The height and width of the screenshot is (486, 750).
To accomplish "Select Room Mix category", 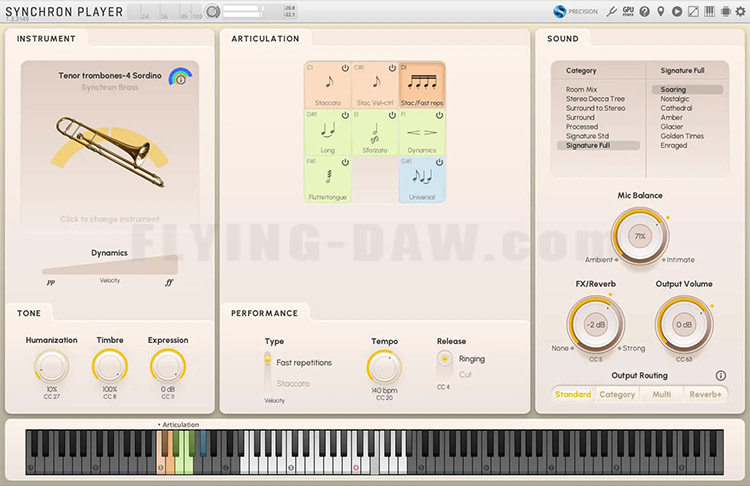I will (x=581, y=89).
